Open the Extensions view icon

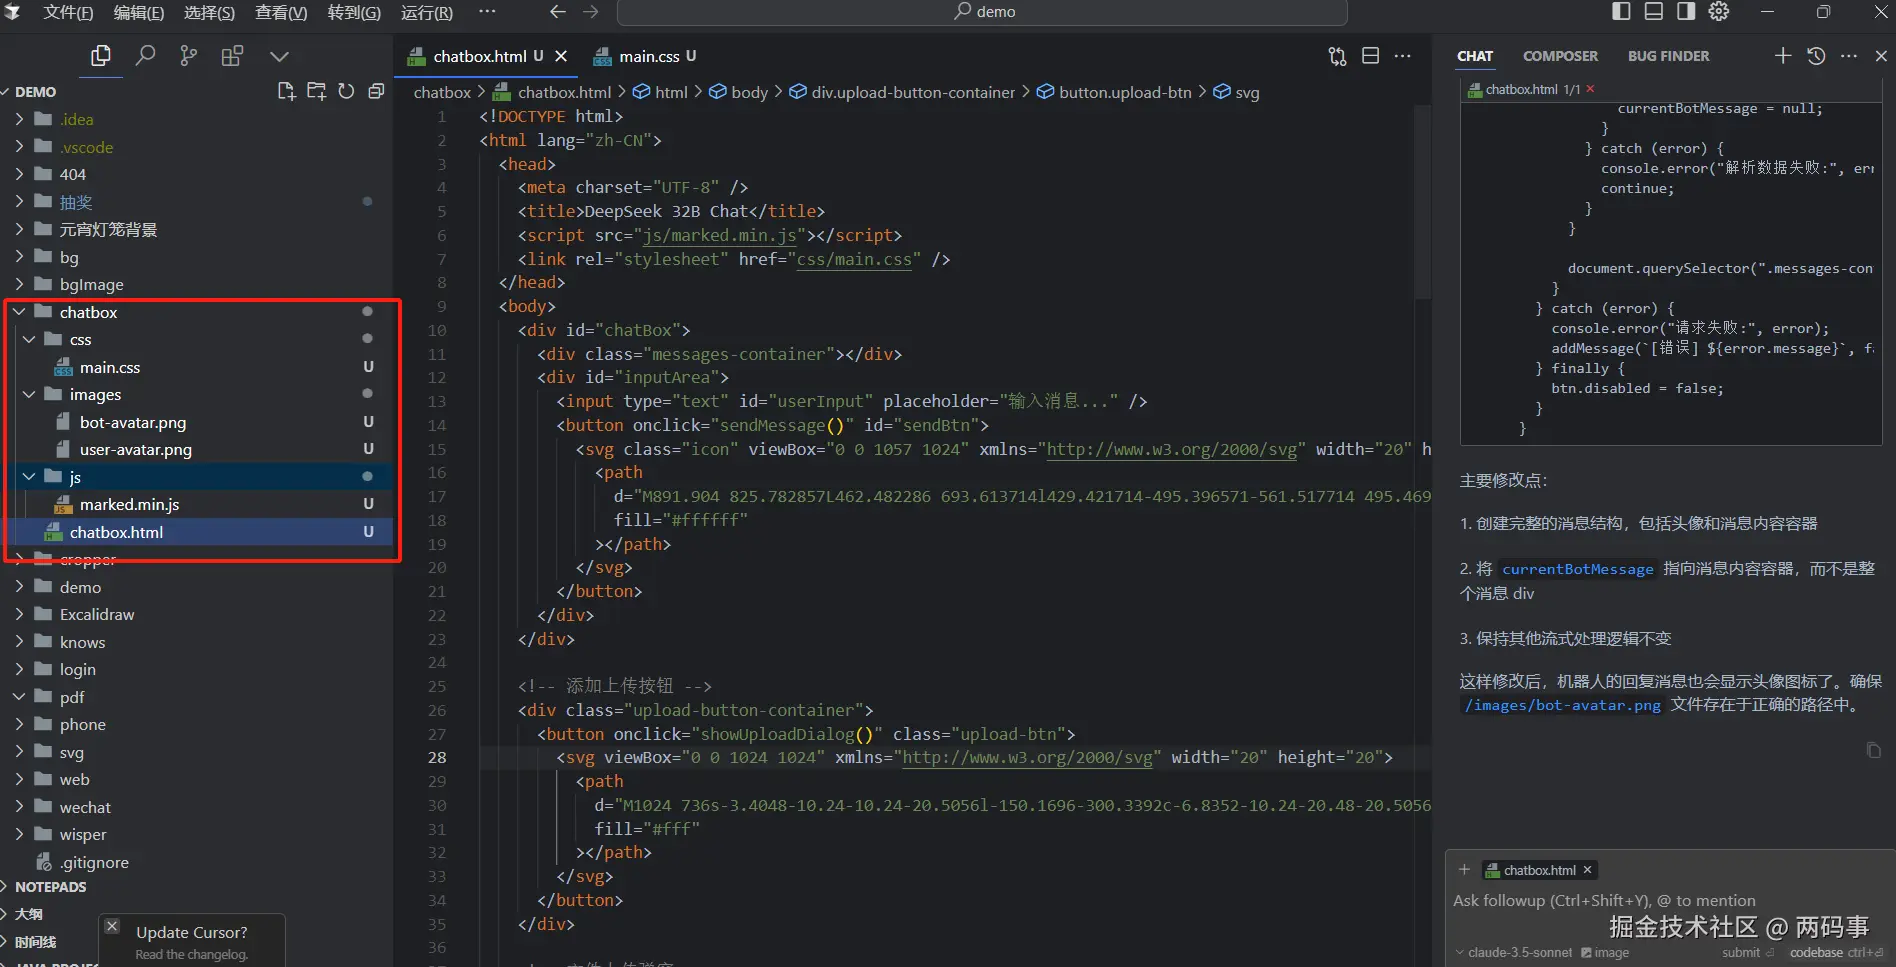[232, 56]
